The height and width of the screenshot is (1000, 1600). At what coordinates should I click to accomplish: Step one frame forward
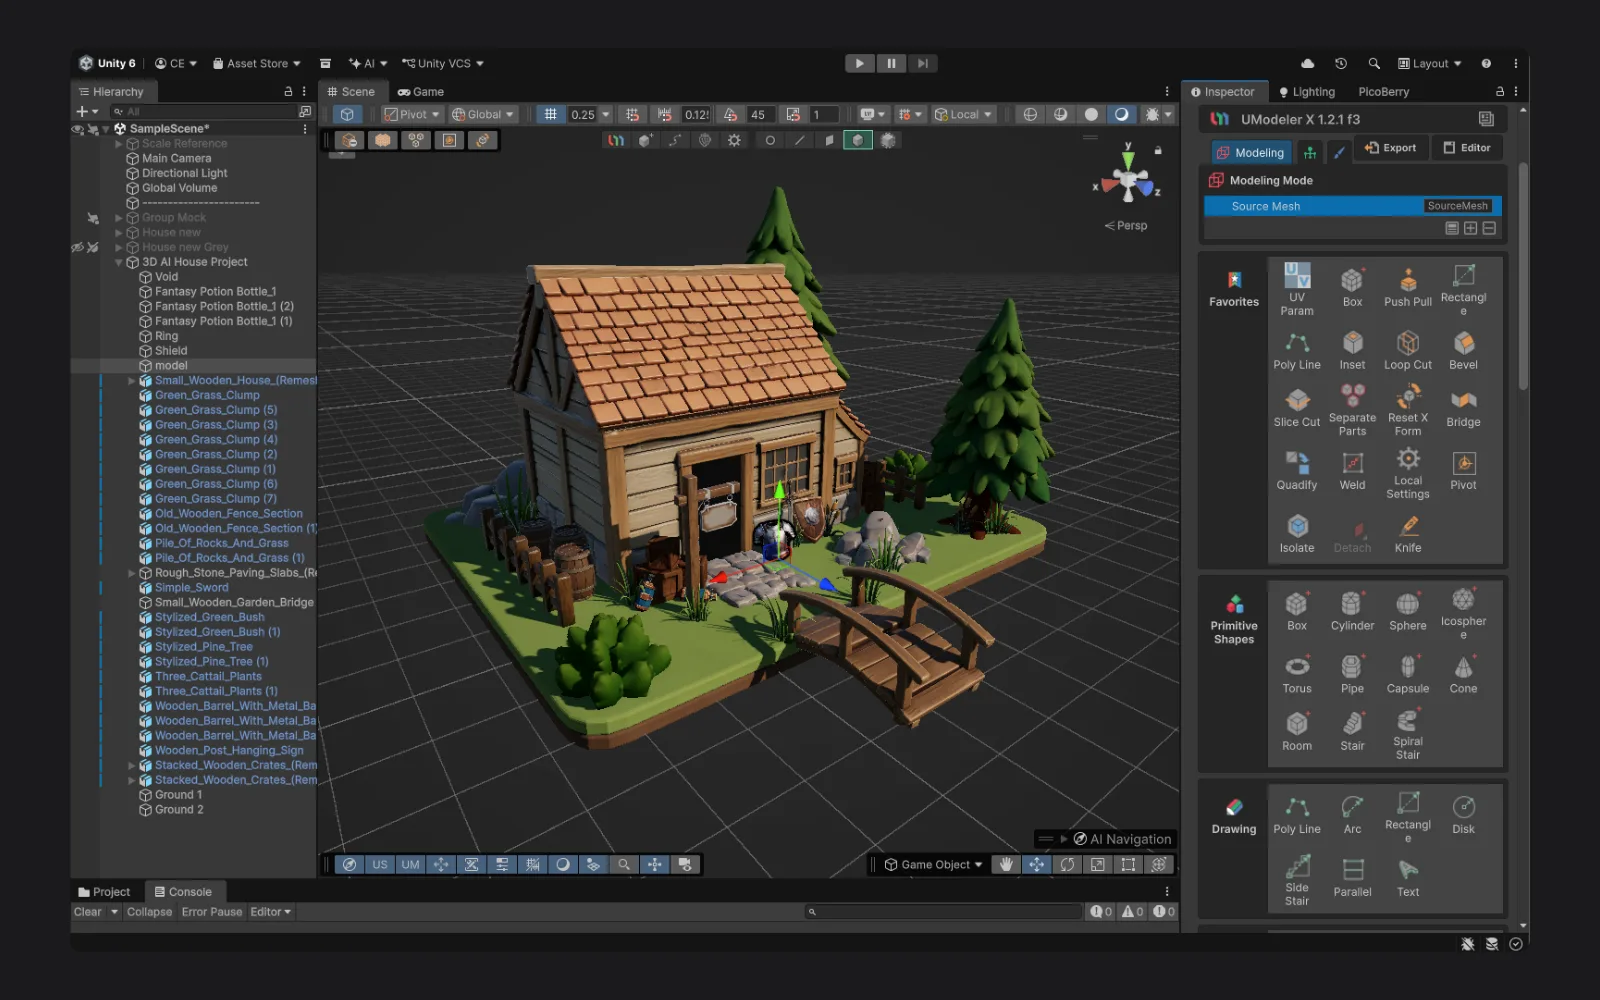tap(922, 63)
